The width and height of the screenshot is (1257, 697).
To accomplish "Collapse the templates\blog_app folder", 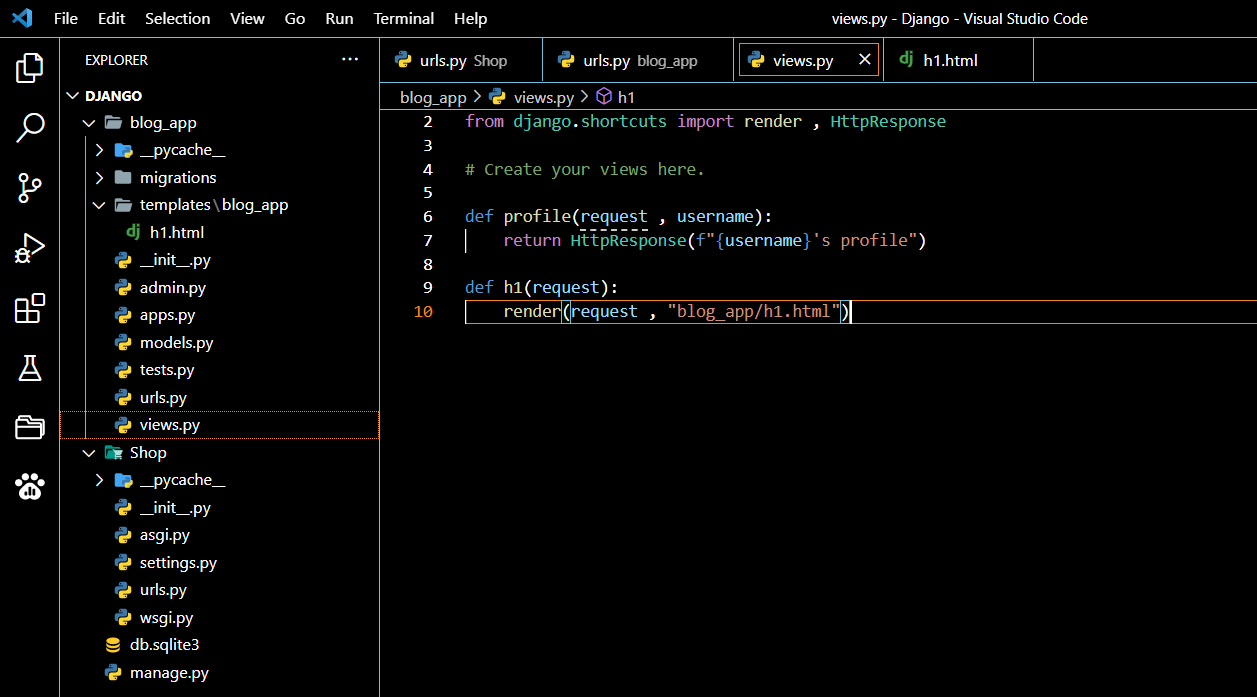I will pyautogui.click(x=99, y=205).
